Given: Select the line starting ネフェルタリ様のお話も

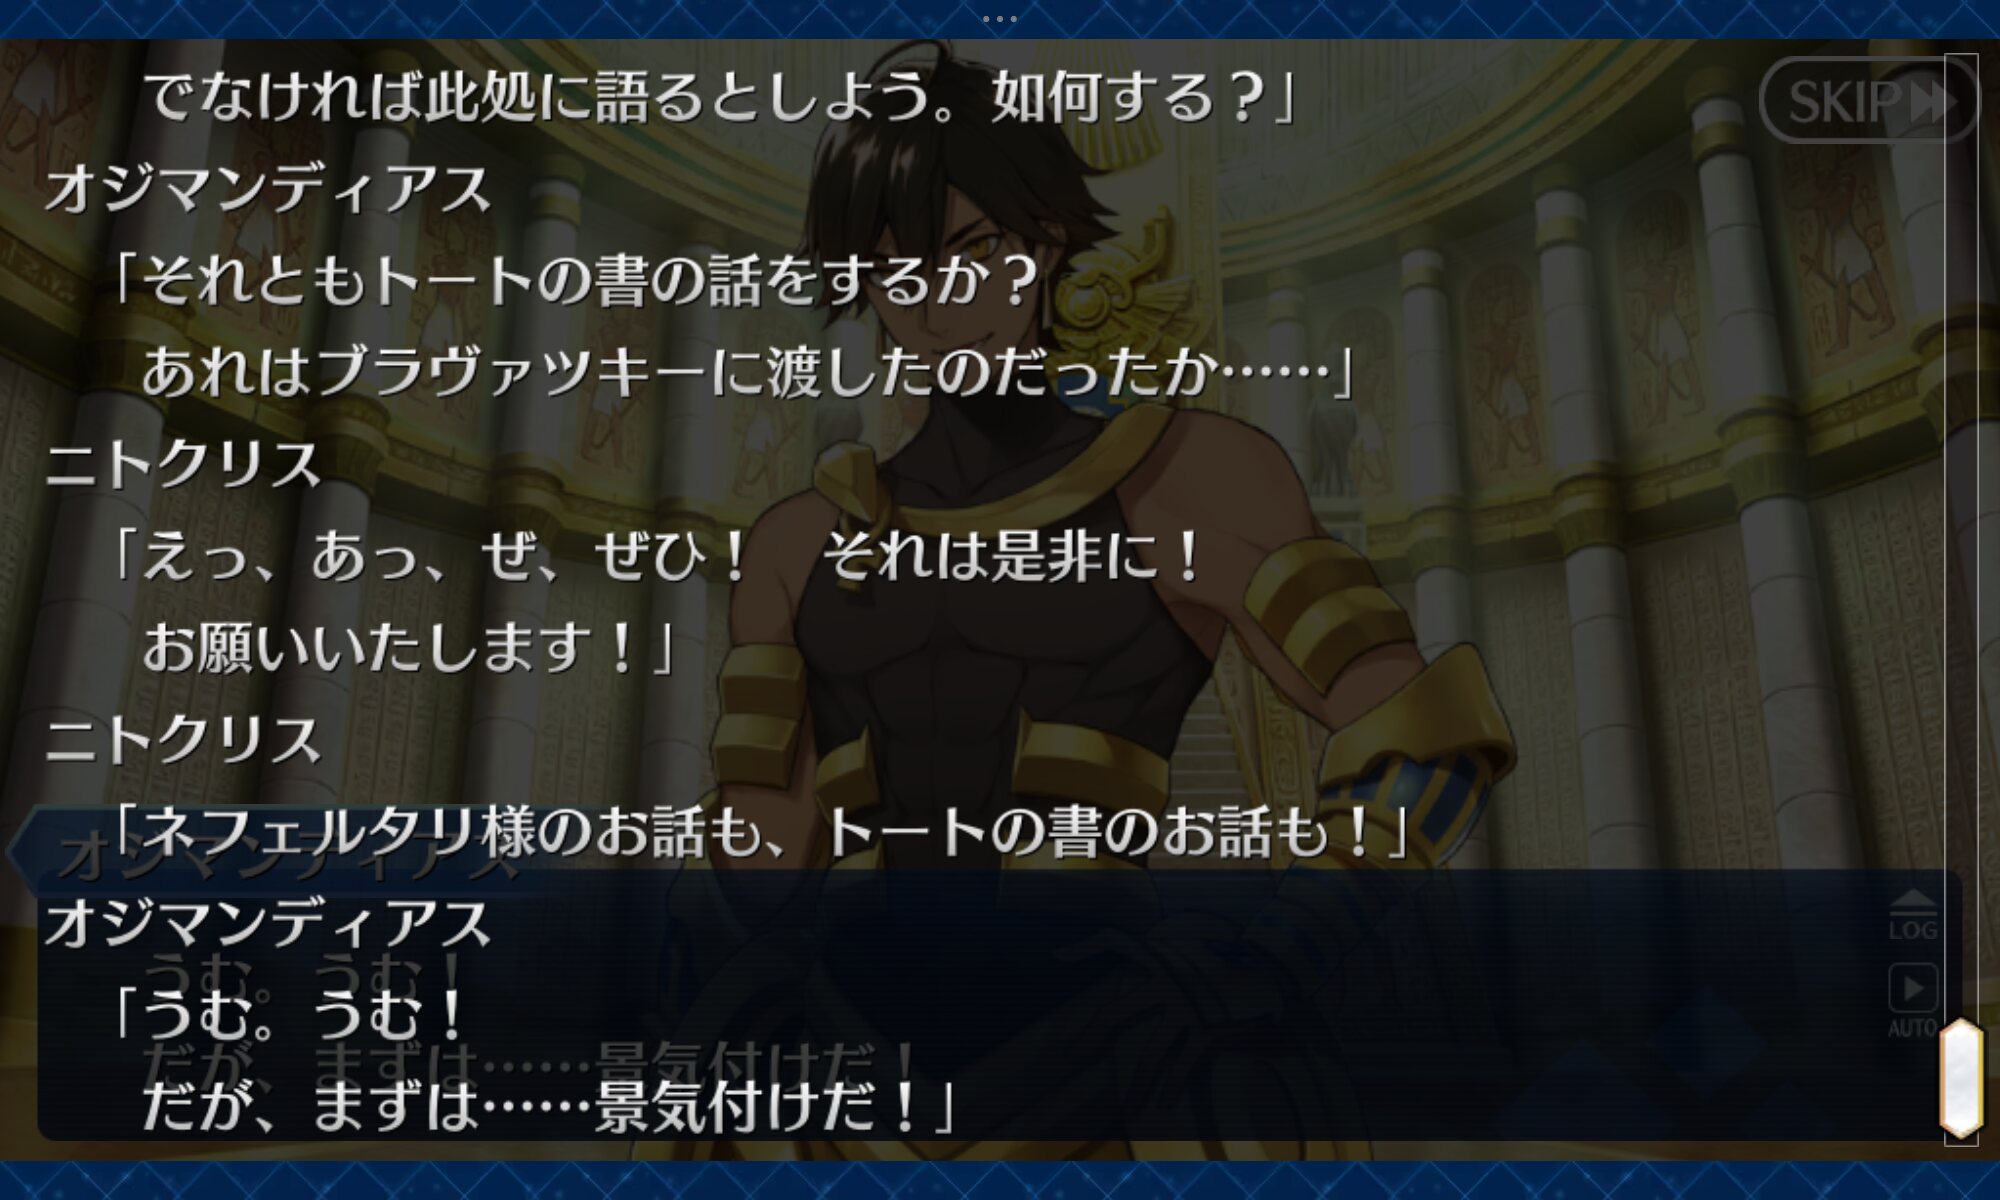Looking at the screenshot, I should [760, 831].
